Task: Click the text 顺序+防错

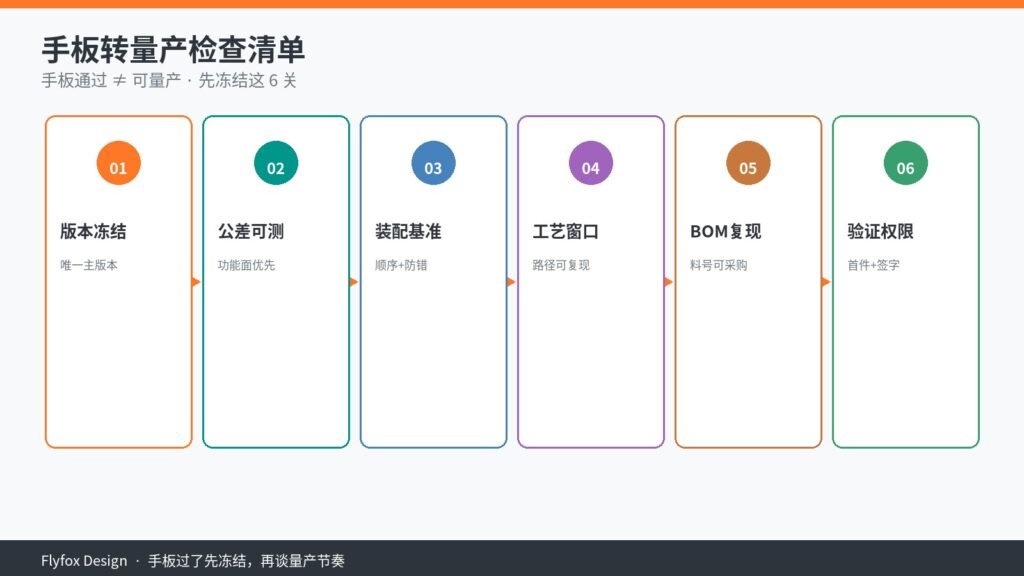Action: click(401, 265)
